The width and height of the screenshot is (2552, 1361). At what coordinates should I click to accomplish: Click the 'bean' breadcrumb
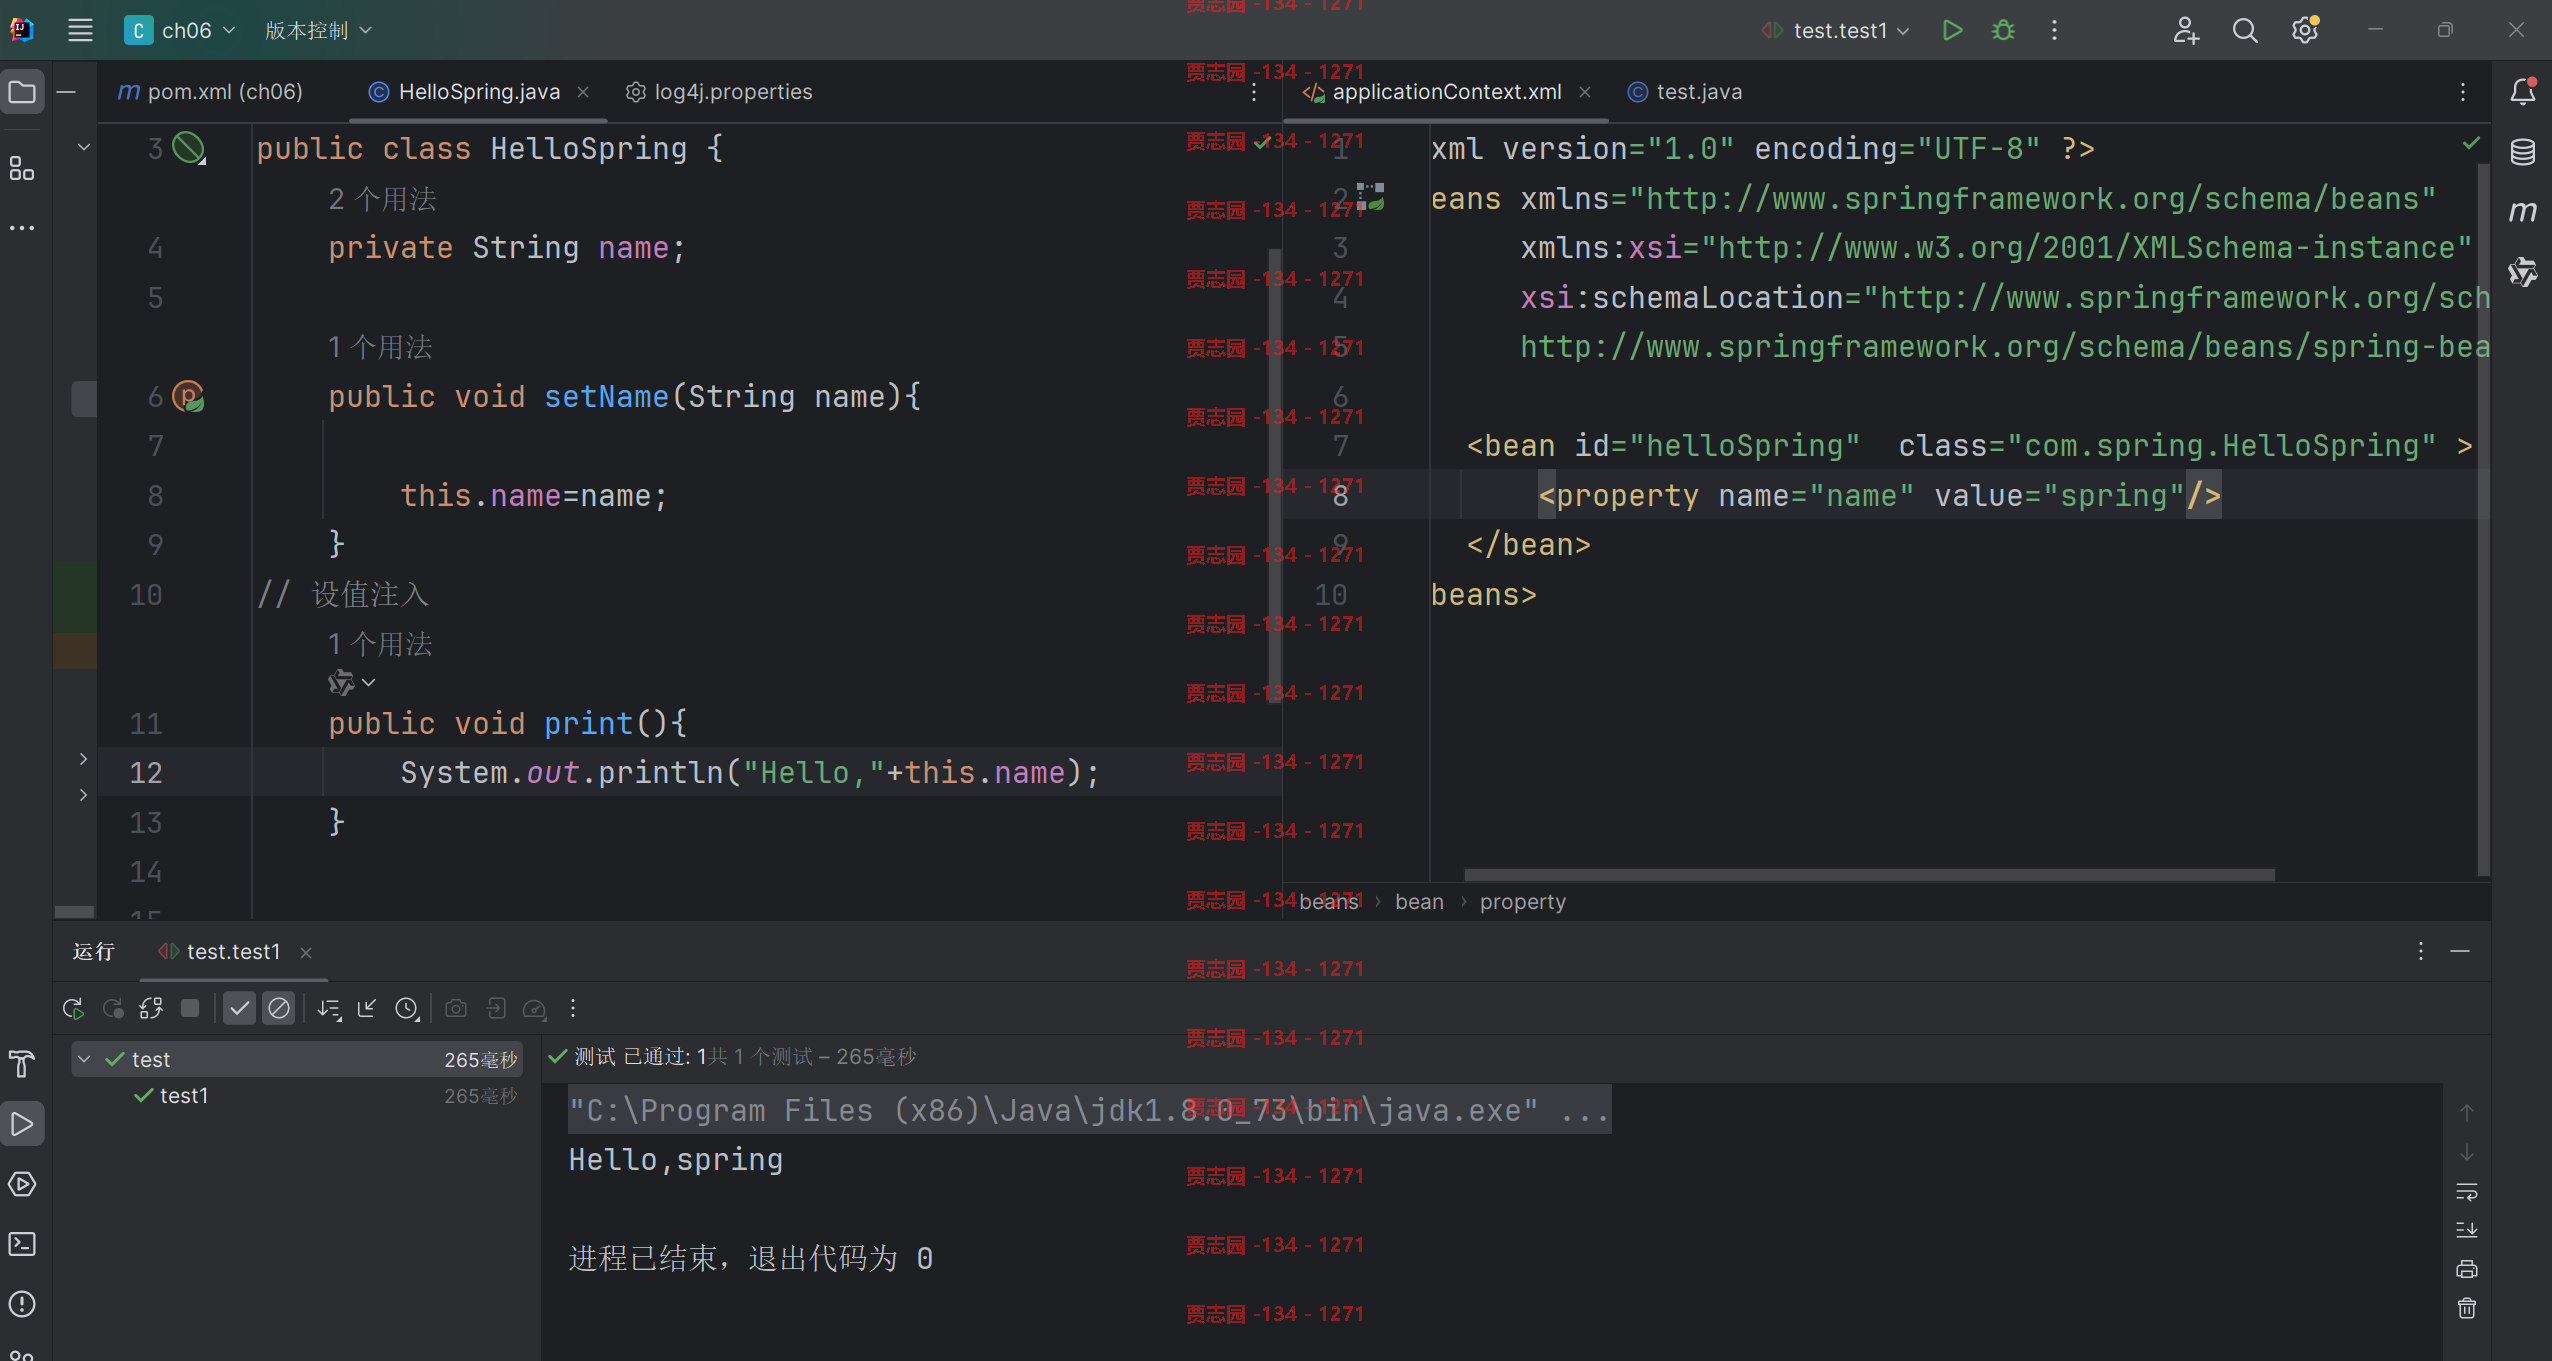click(x=1419, y=902)
